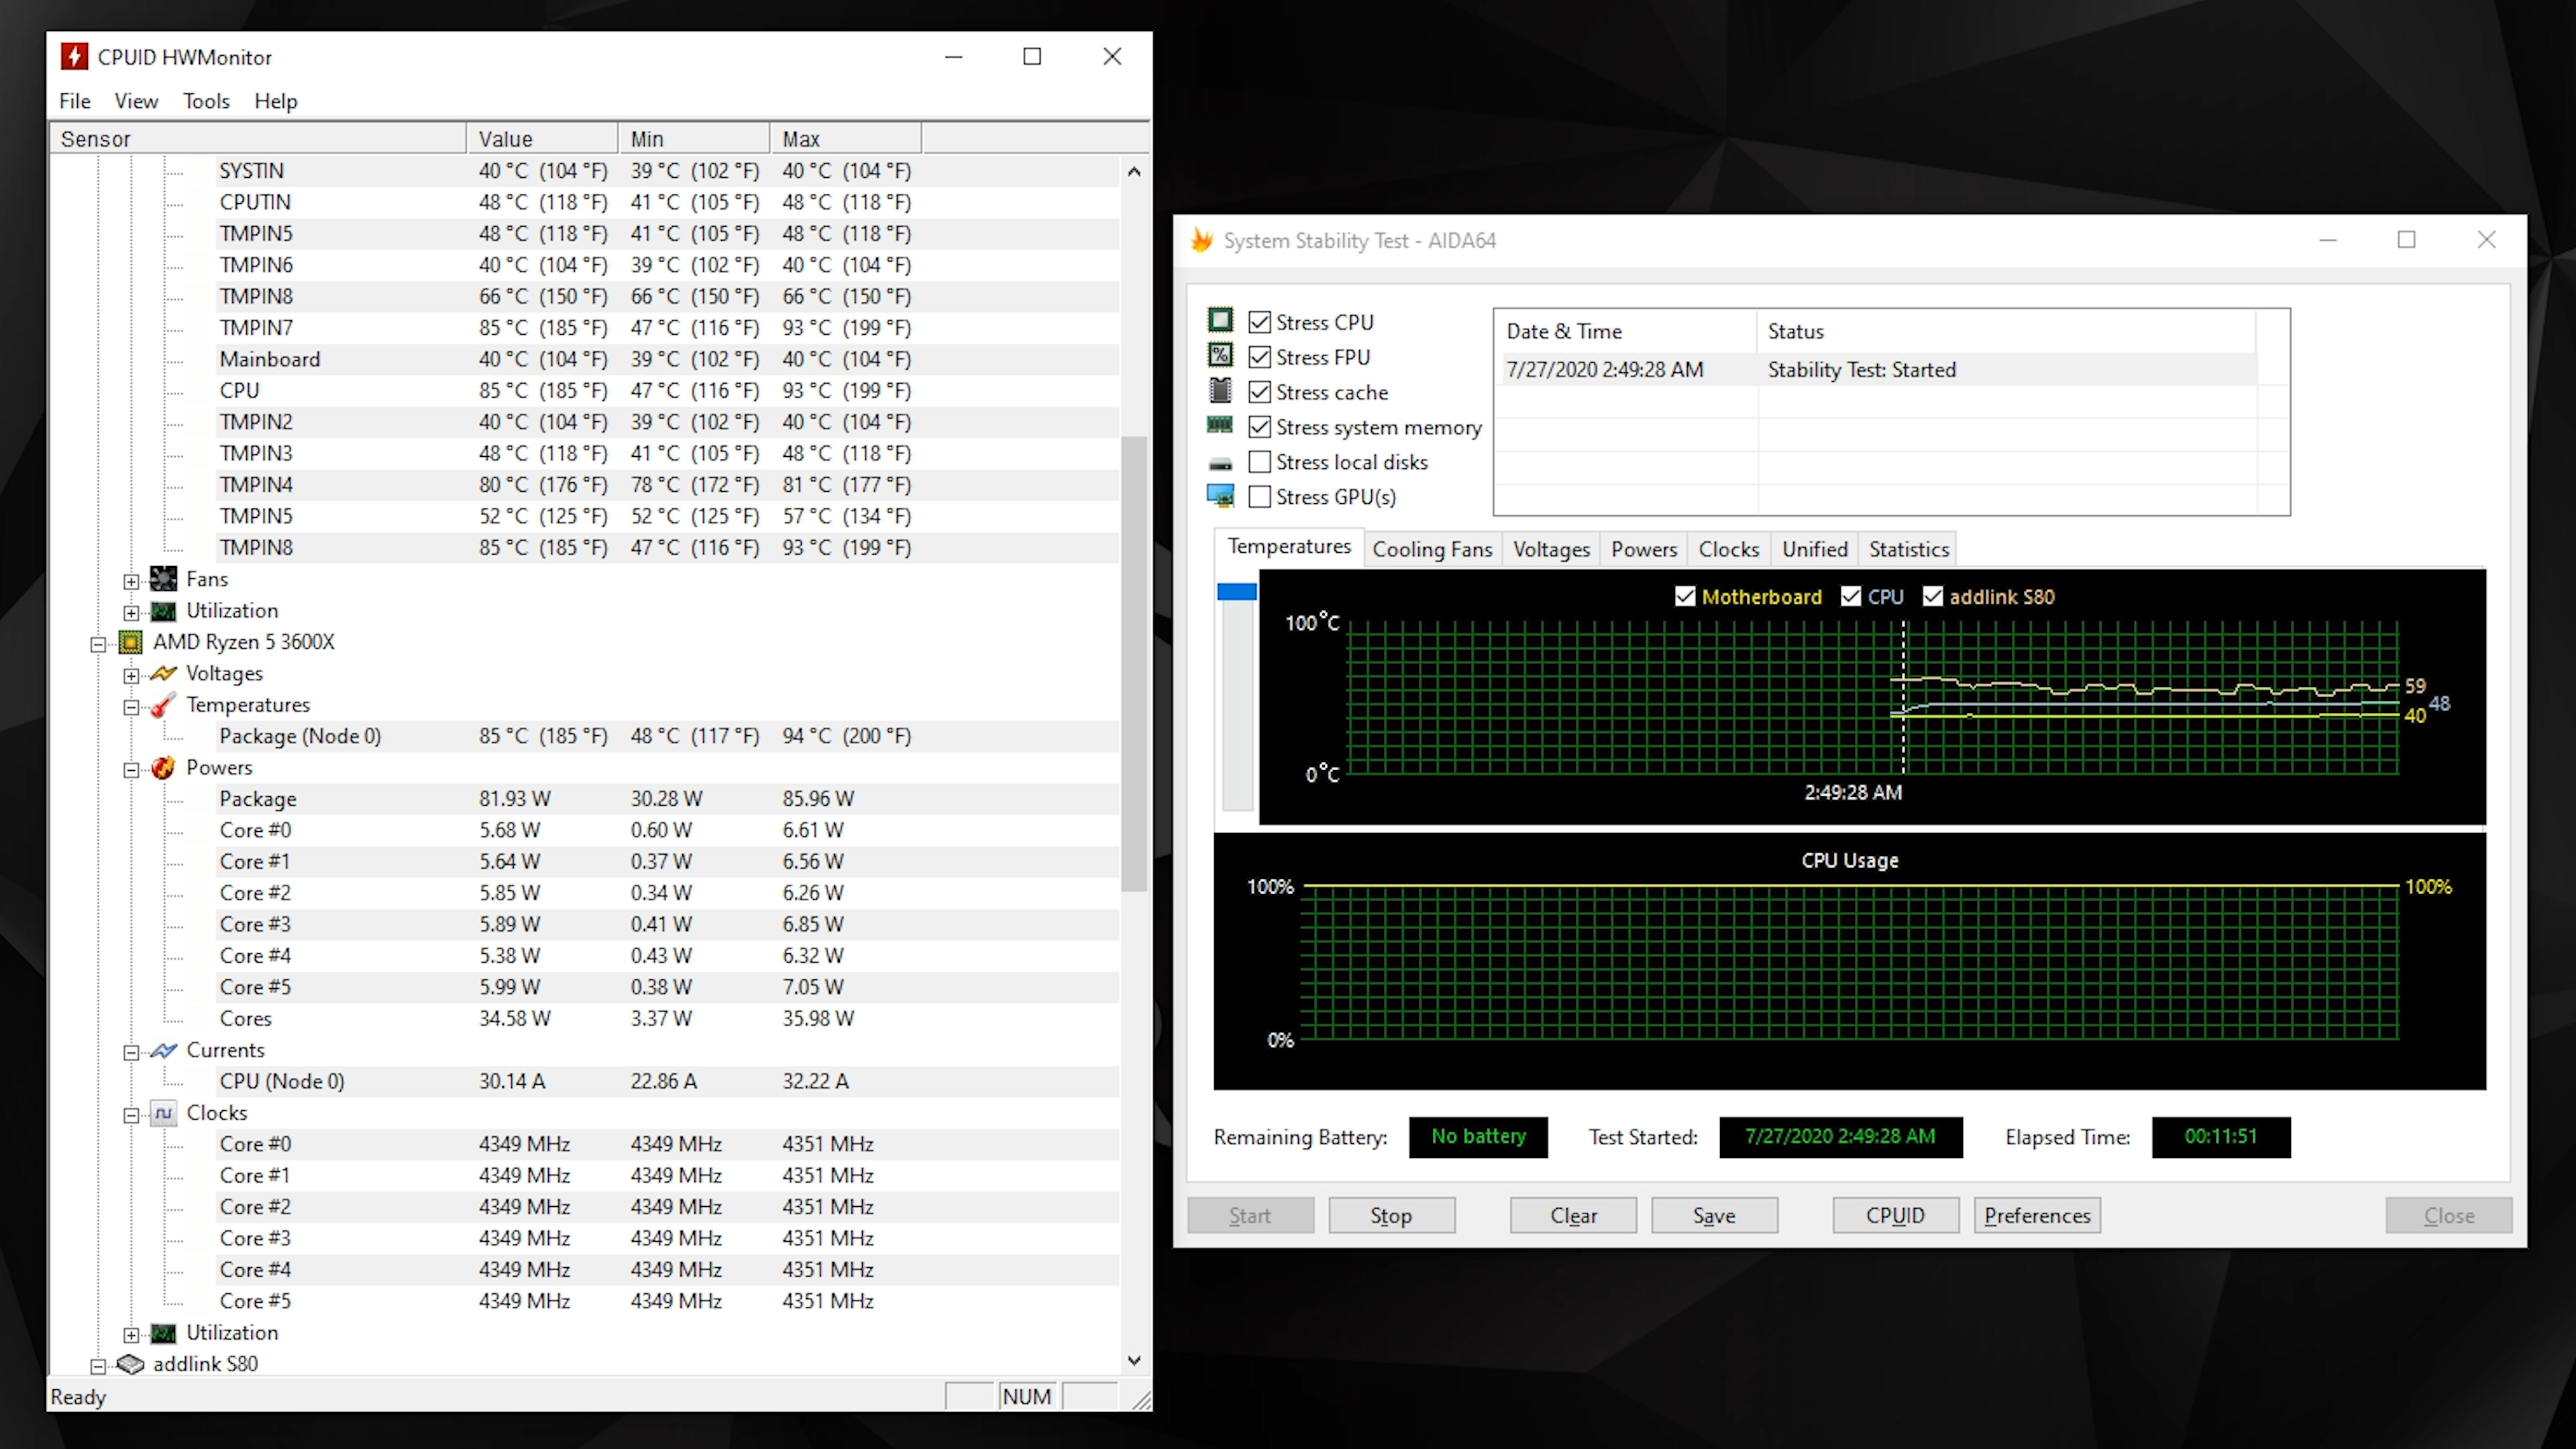Enable Stress GPU(s)

click(1260, 497)
